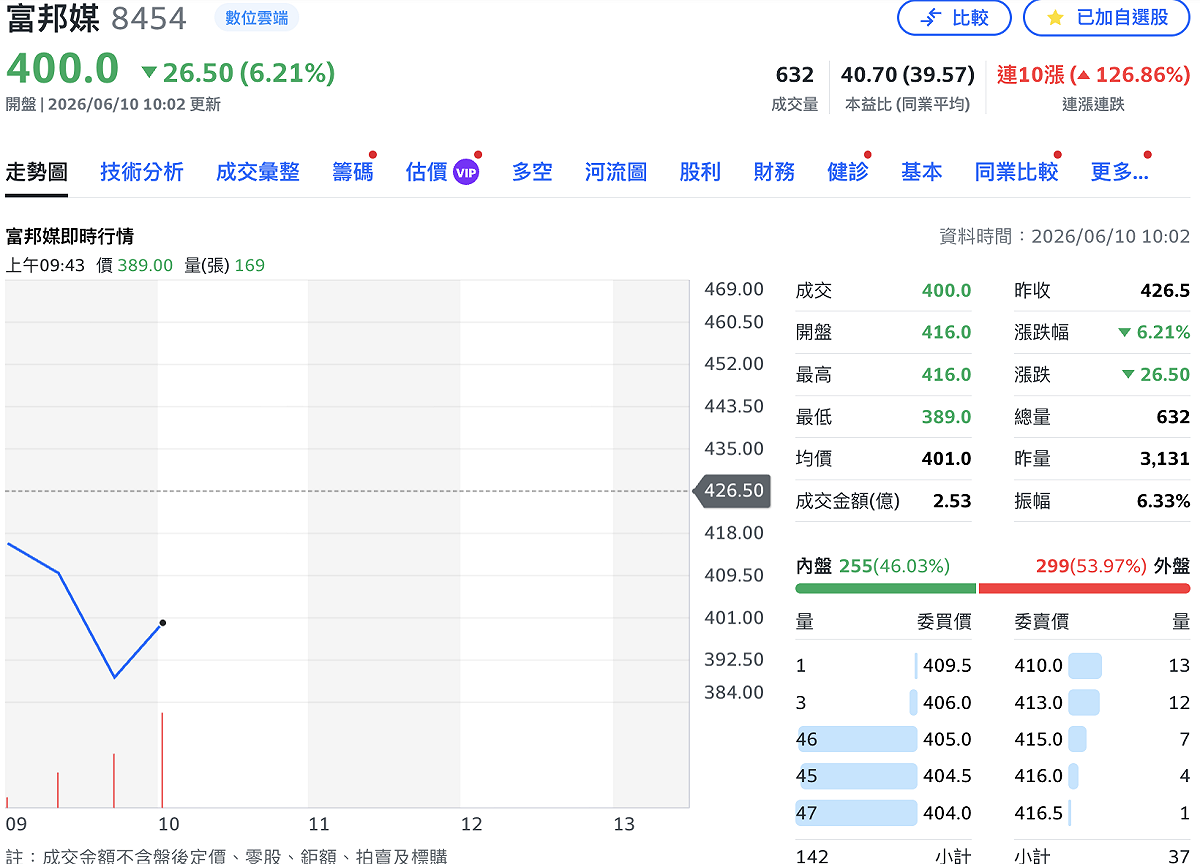Screen dimensions: 1200x864
Task: Click the 406.0 bid price
Action: pos(947,703)
